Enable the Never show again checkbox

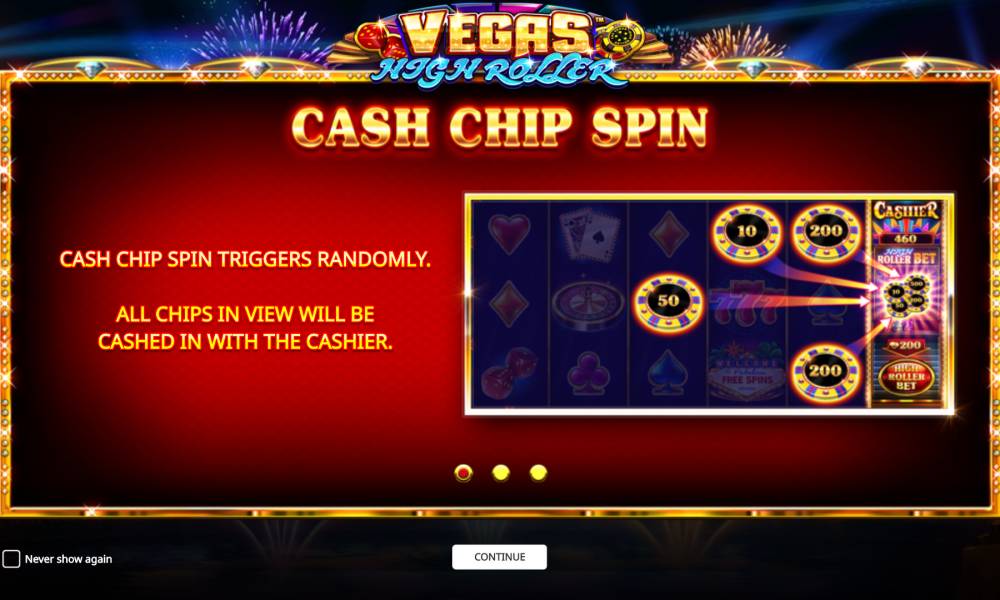[11, 559]
